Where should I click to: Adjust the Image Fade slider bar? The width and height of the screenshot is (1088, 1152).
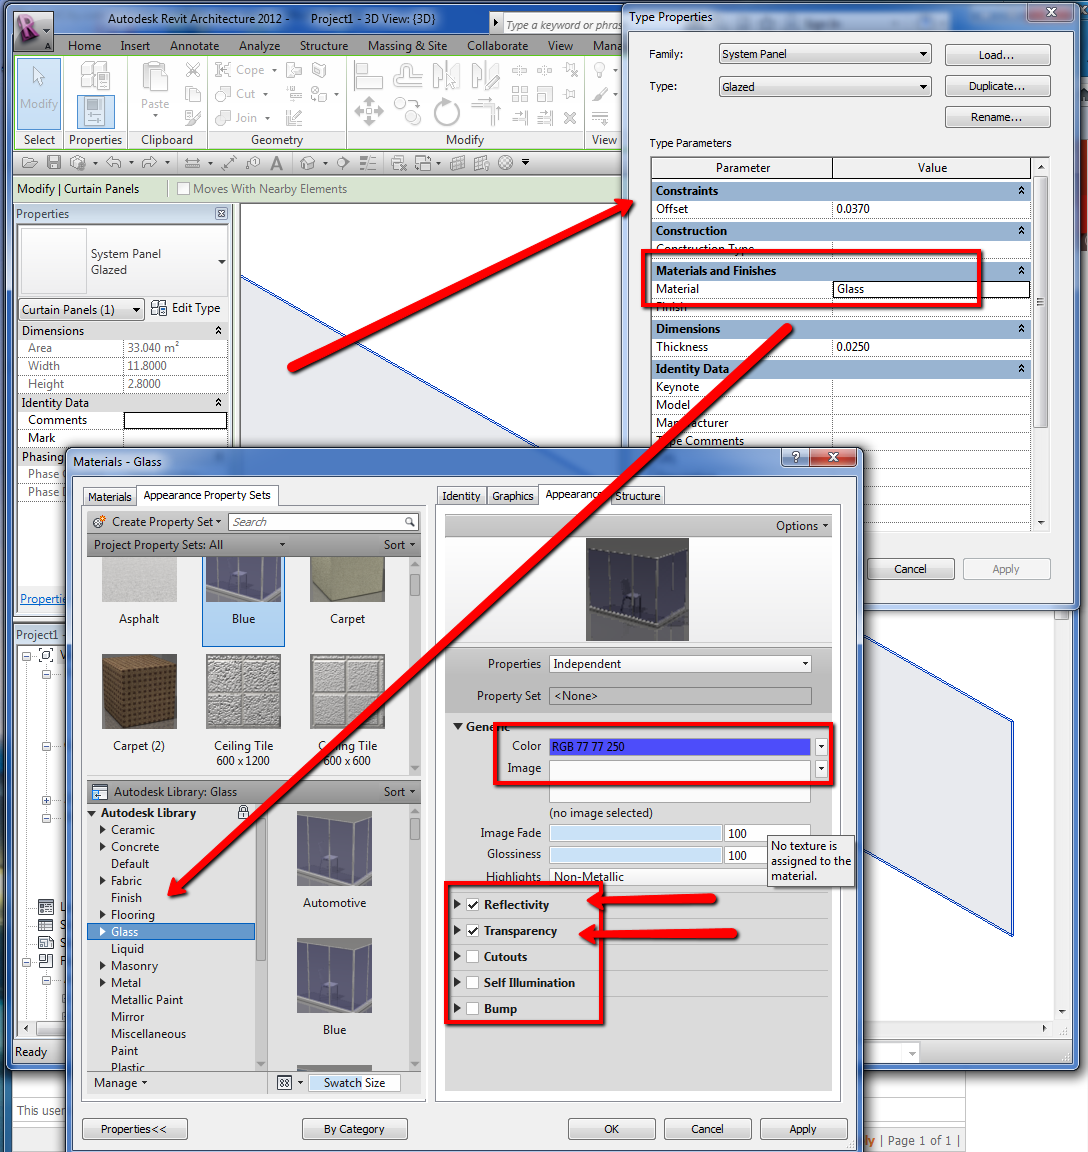[x=635, y=833]
